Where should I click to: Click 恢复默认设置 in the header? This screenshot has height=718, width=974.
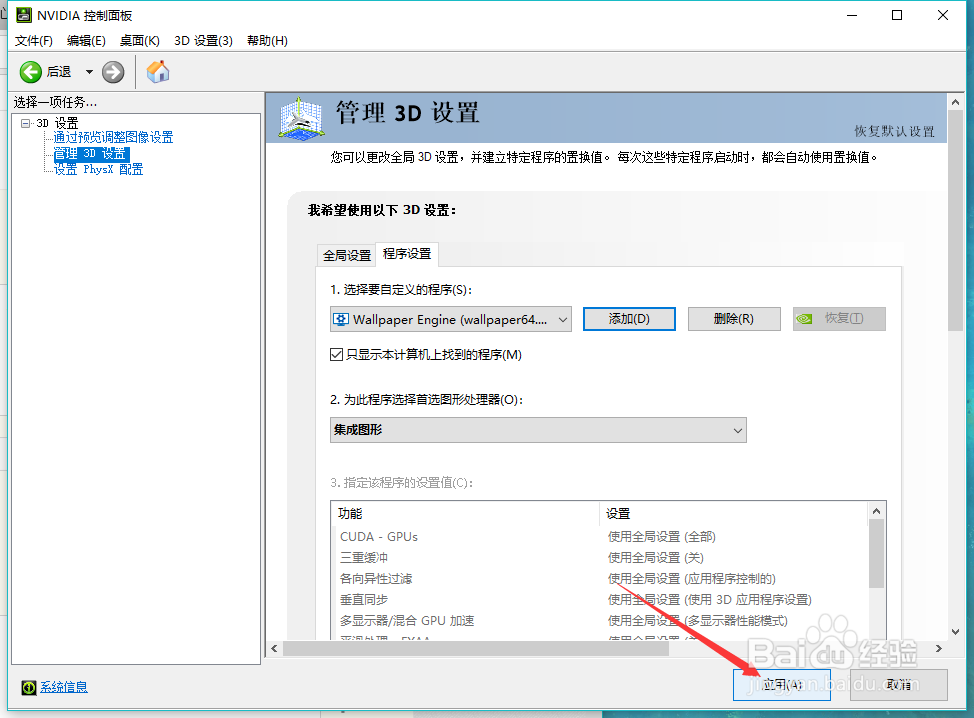pos(894,131)
